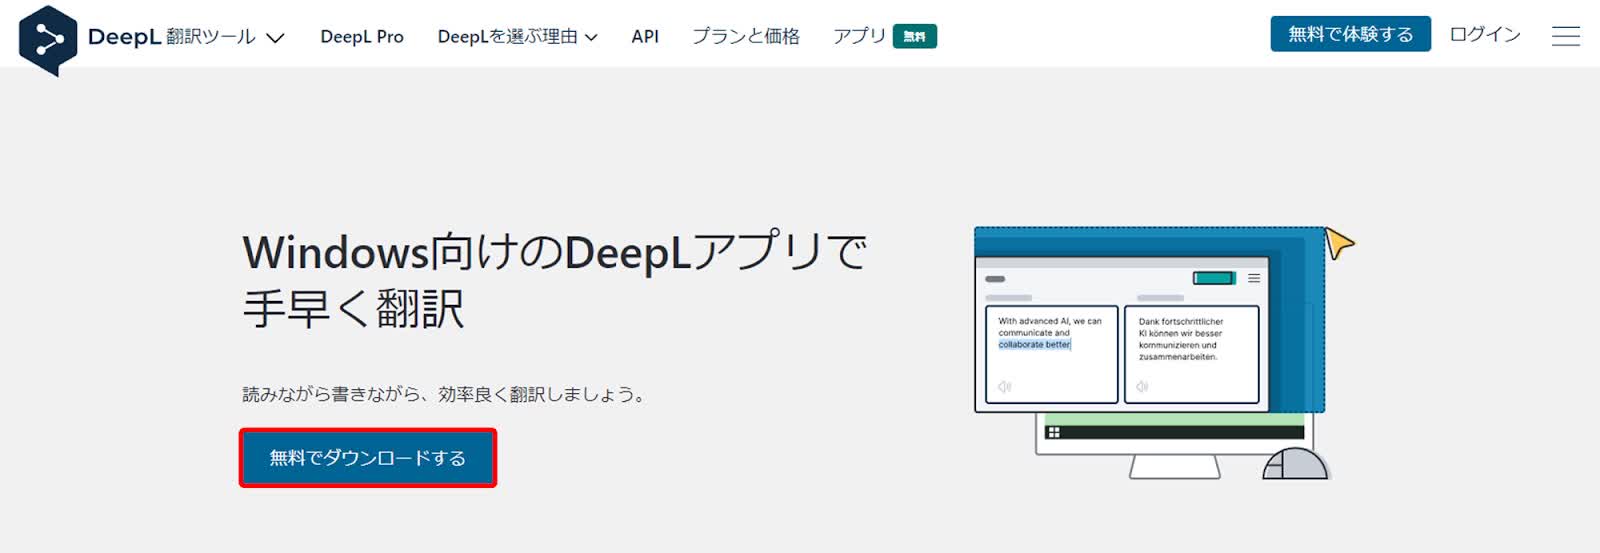Go to プランと価格 page
The height and width of the screenshot is (553, 1600).
(746, 36)
